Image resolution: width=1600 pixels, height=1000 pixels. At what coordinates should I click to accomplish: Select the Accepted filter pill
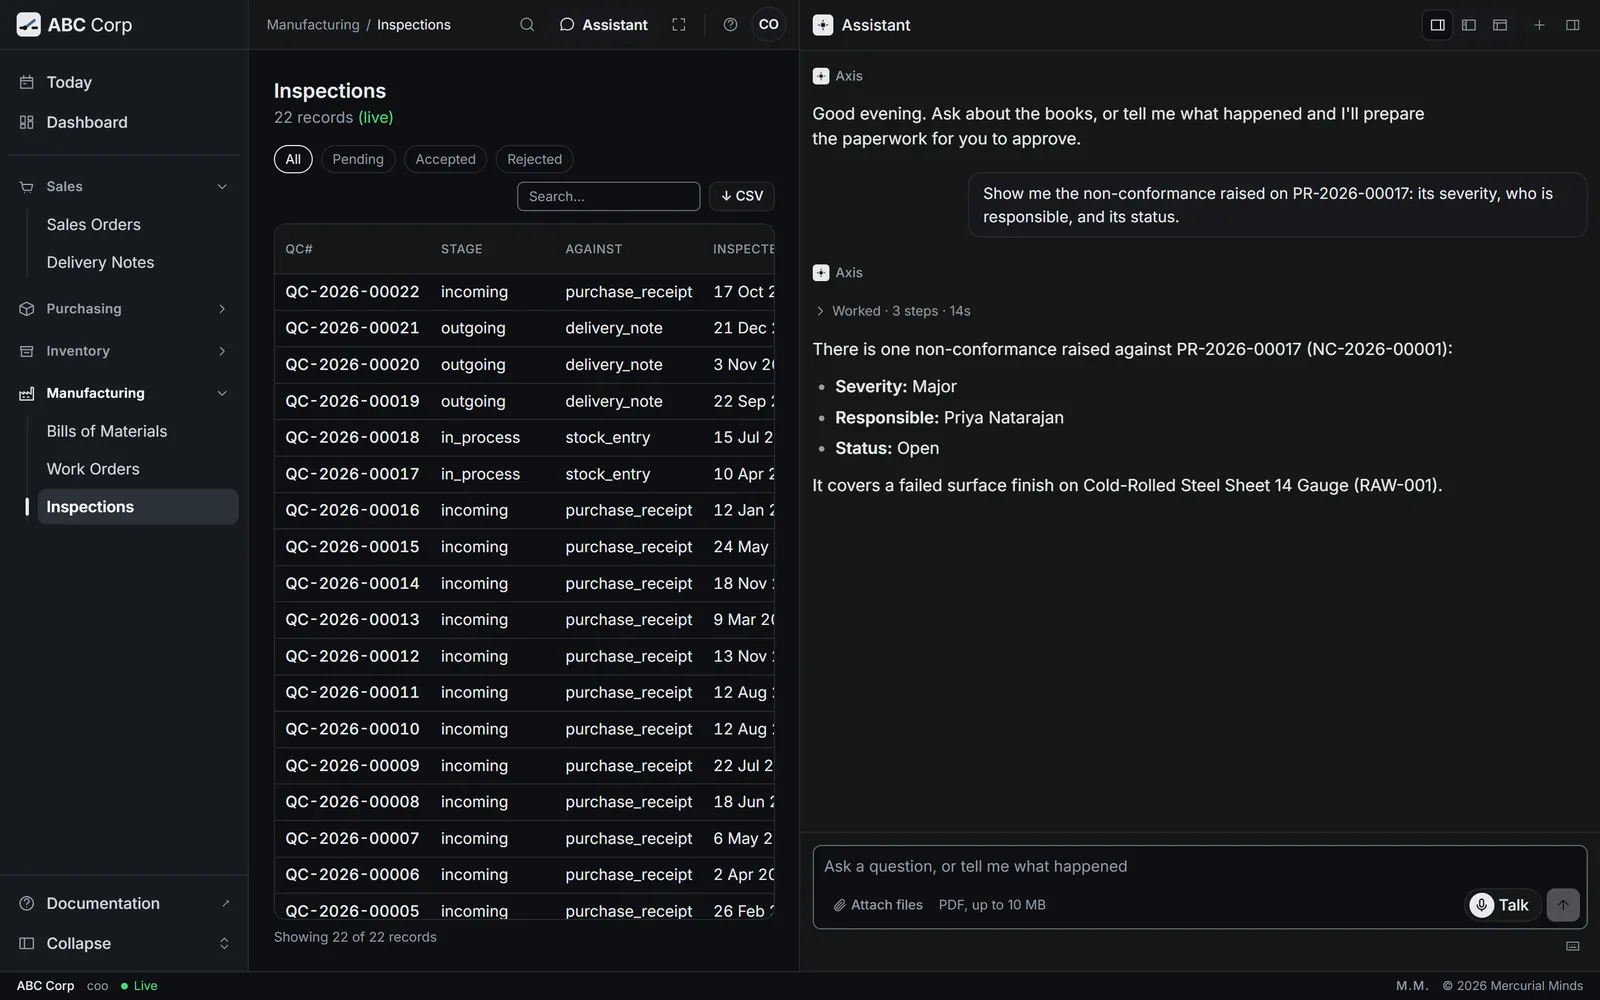445,159
